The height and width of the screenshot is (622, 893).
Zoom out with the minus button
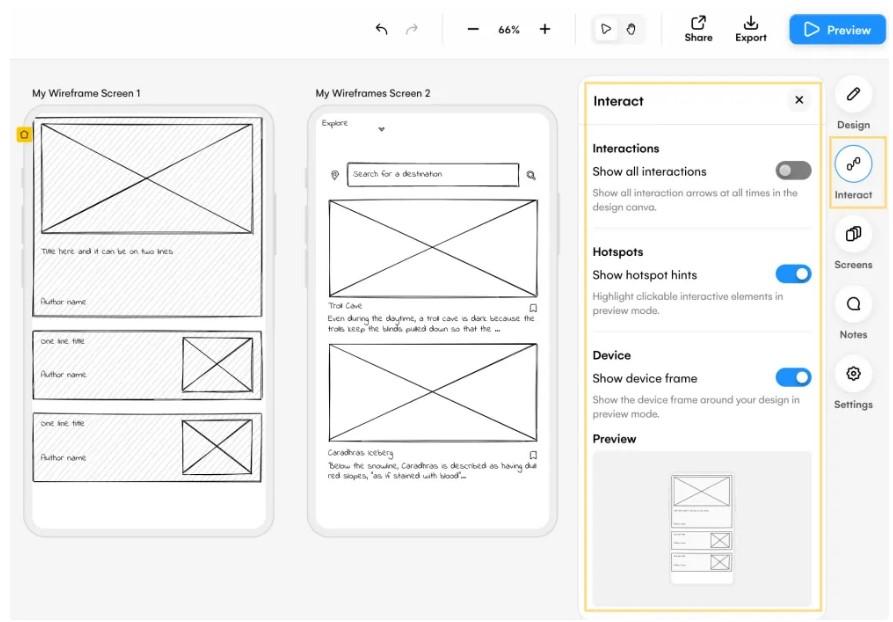pyautogui.click(x=473, y=30)
